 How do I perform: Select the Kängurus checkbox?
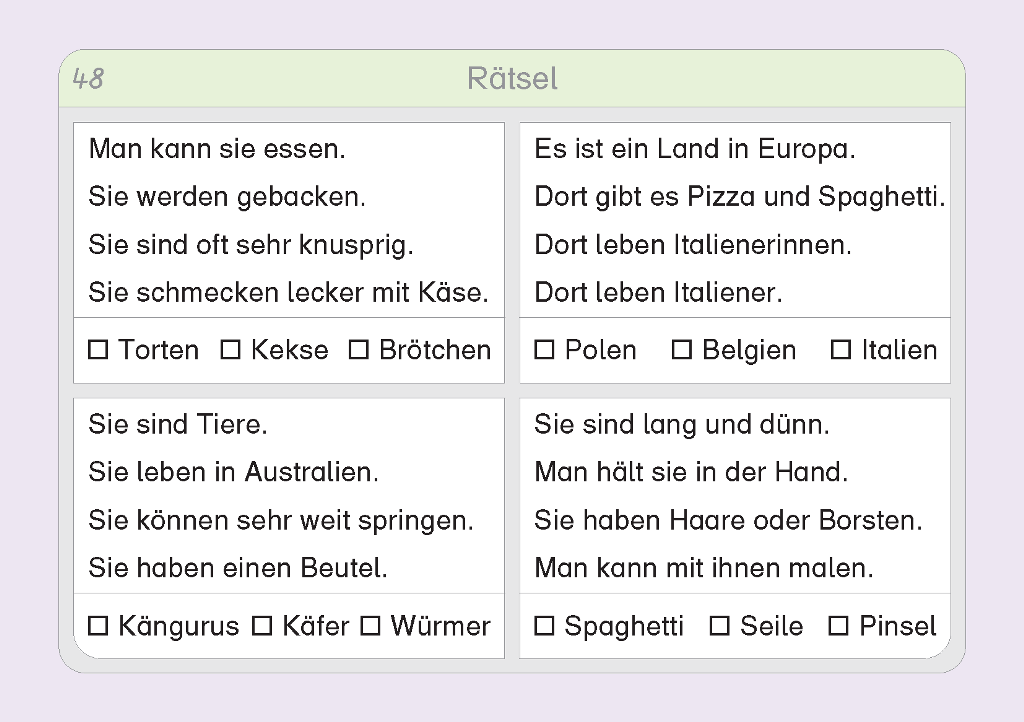[98, 626]
